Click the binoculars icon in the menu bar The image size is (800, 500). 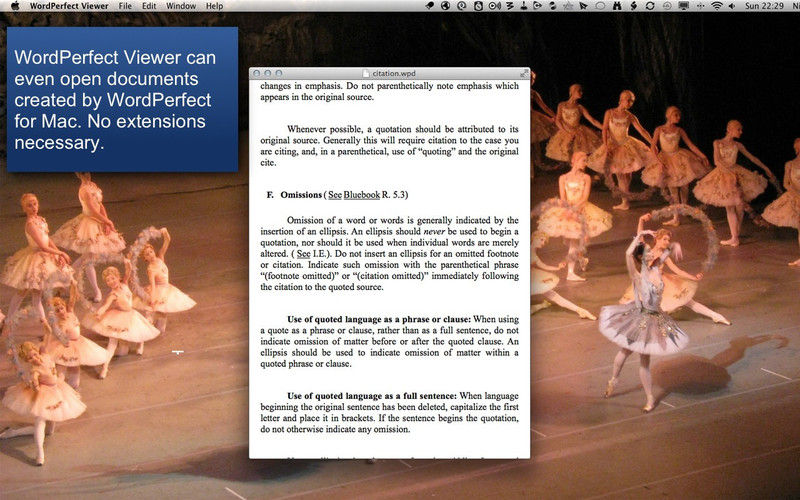[617, 6]
